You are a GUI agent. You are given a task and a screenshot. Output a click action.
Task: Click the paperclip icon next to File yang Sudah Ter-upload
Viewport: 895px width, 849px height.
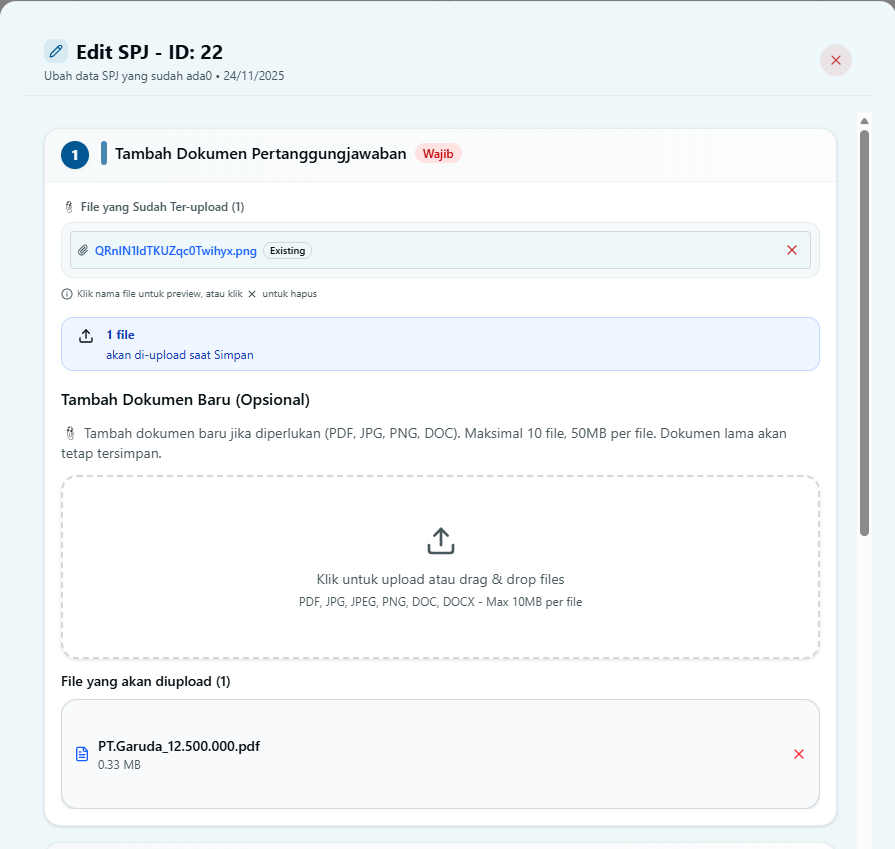click(68, 207)
